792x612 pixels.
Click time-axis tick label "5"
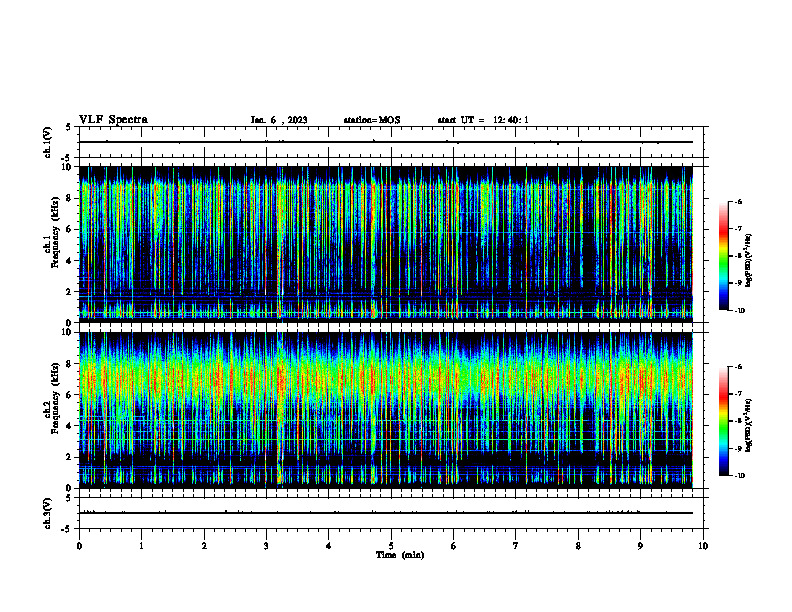tap(391, 546)
